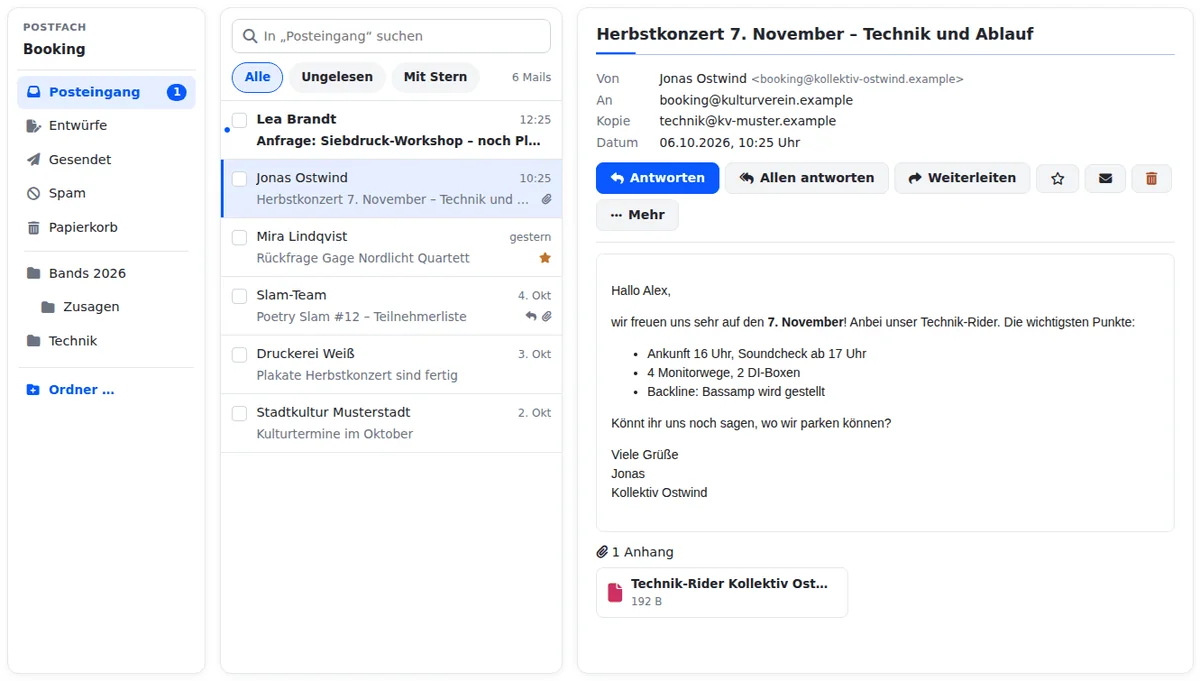The height and width of the screenshot is (681, 1200).
Task: Click the unread count badge on Posteingang
Action: 176,92
